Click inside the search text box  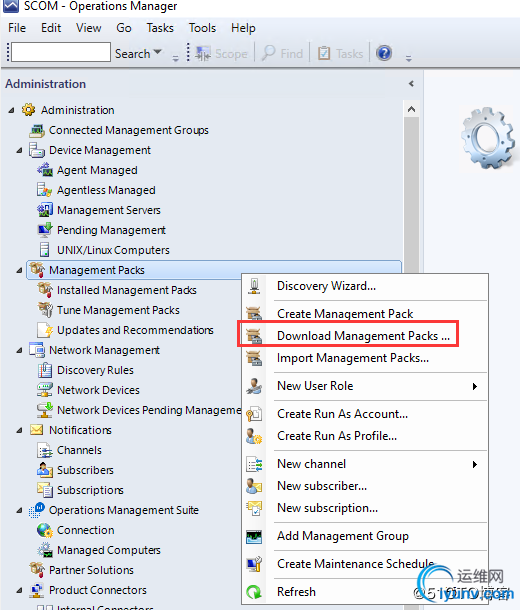[x=61, y=52]
